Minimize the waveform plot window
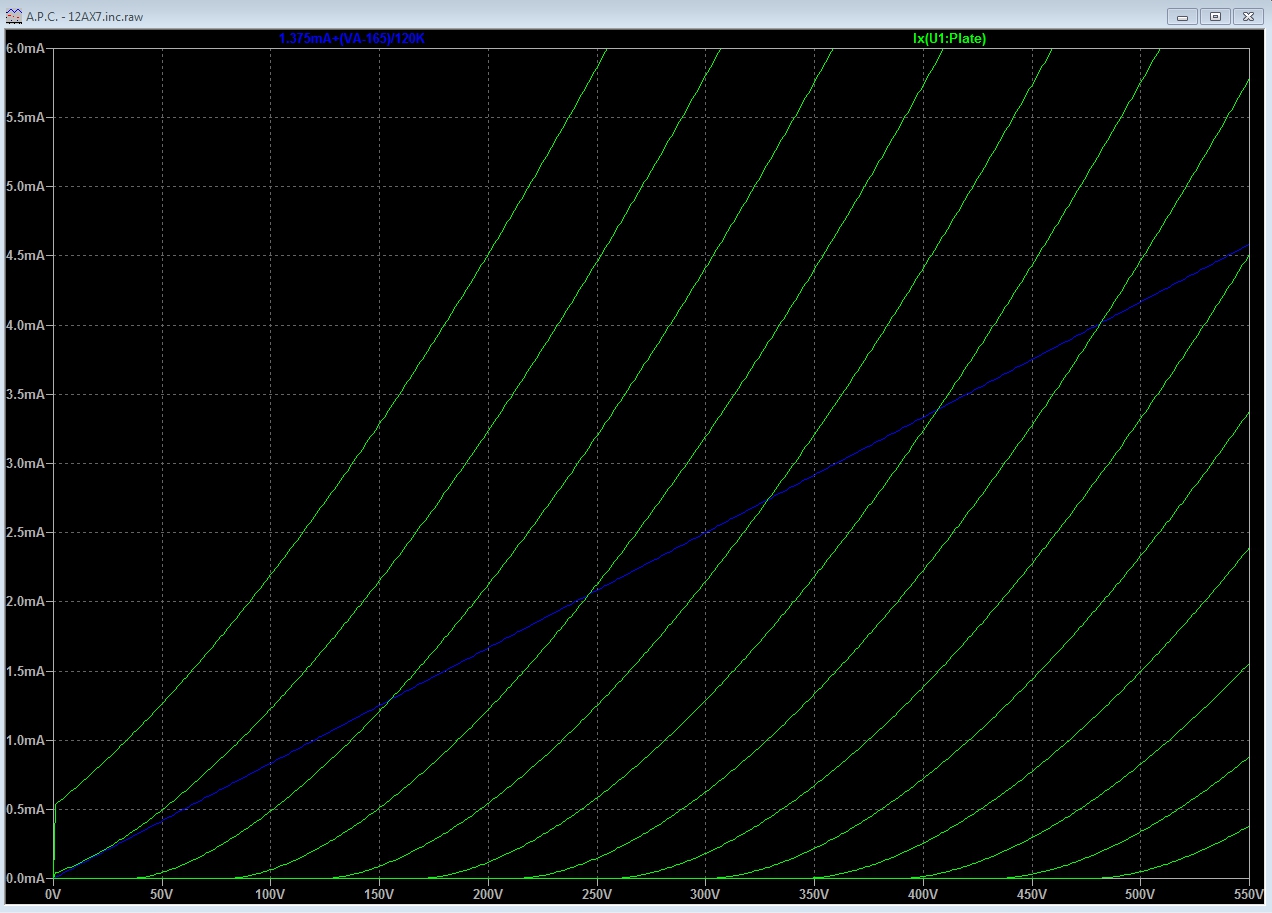This screenshot has height=913, width=1272. [x=1184, y=16]
